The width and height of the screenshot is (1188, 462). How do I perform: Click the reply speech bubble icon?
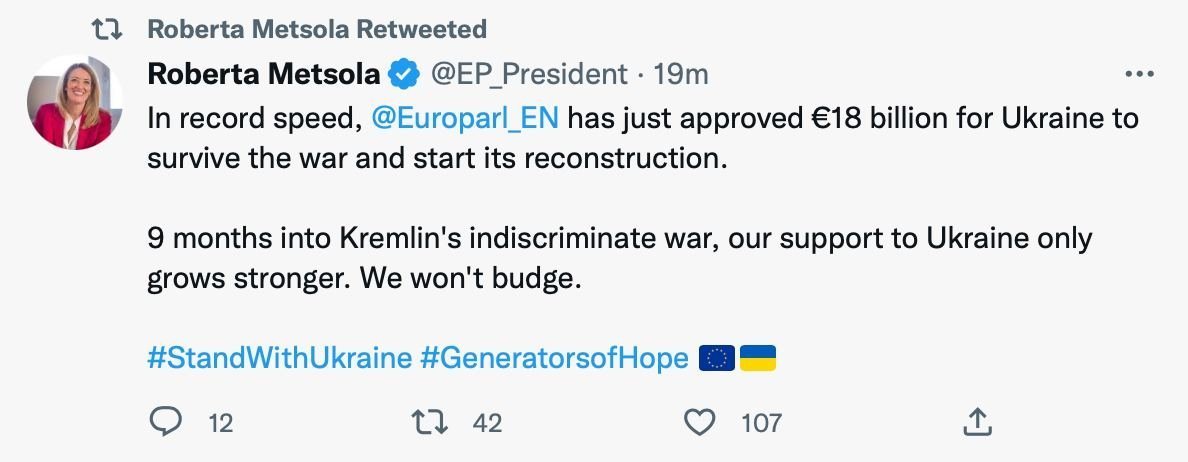pos(163,423)
